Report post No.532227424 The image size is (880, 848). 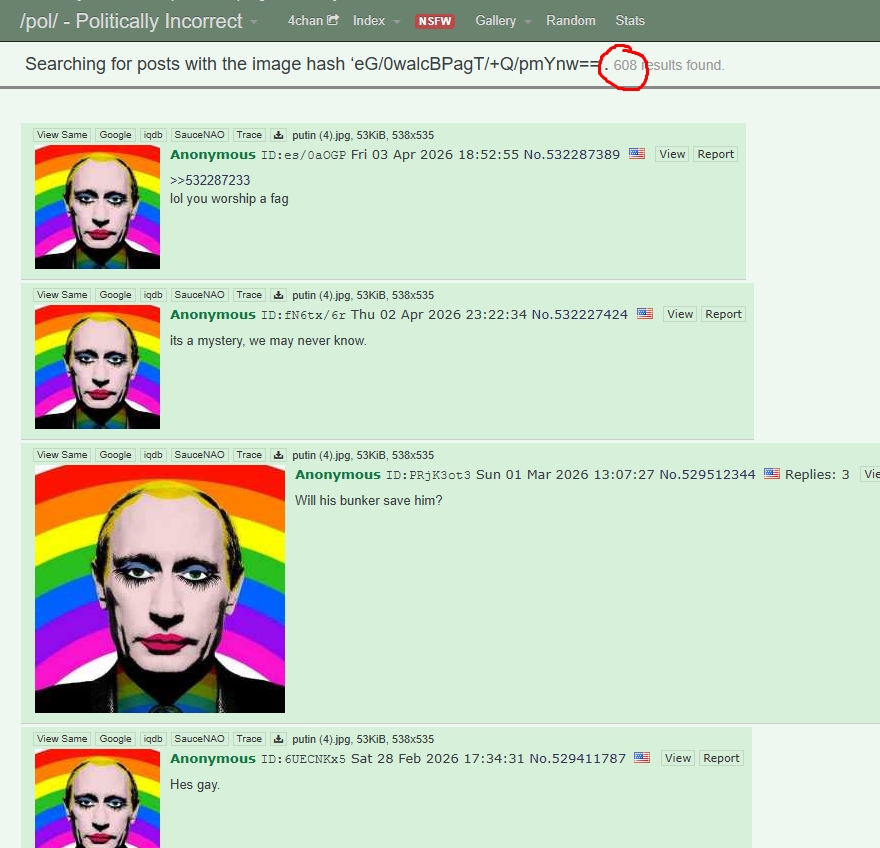click(723, 314)
